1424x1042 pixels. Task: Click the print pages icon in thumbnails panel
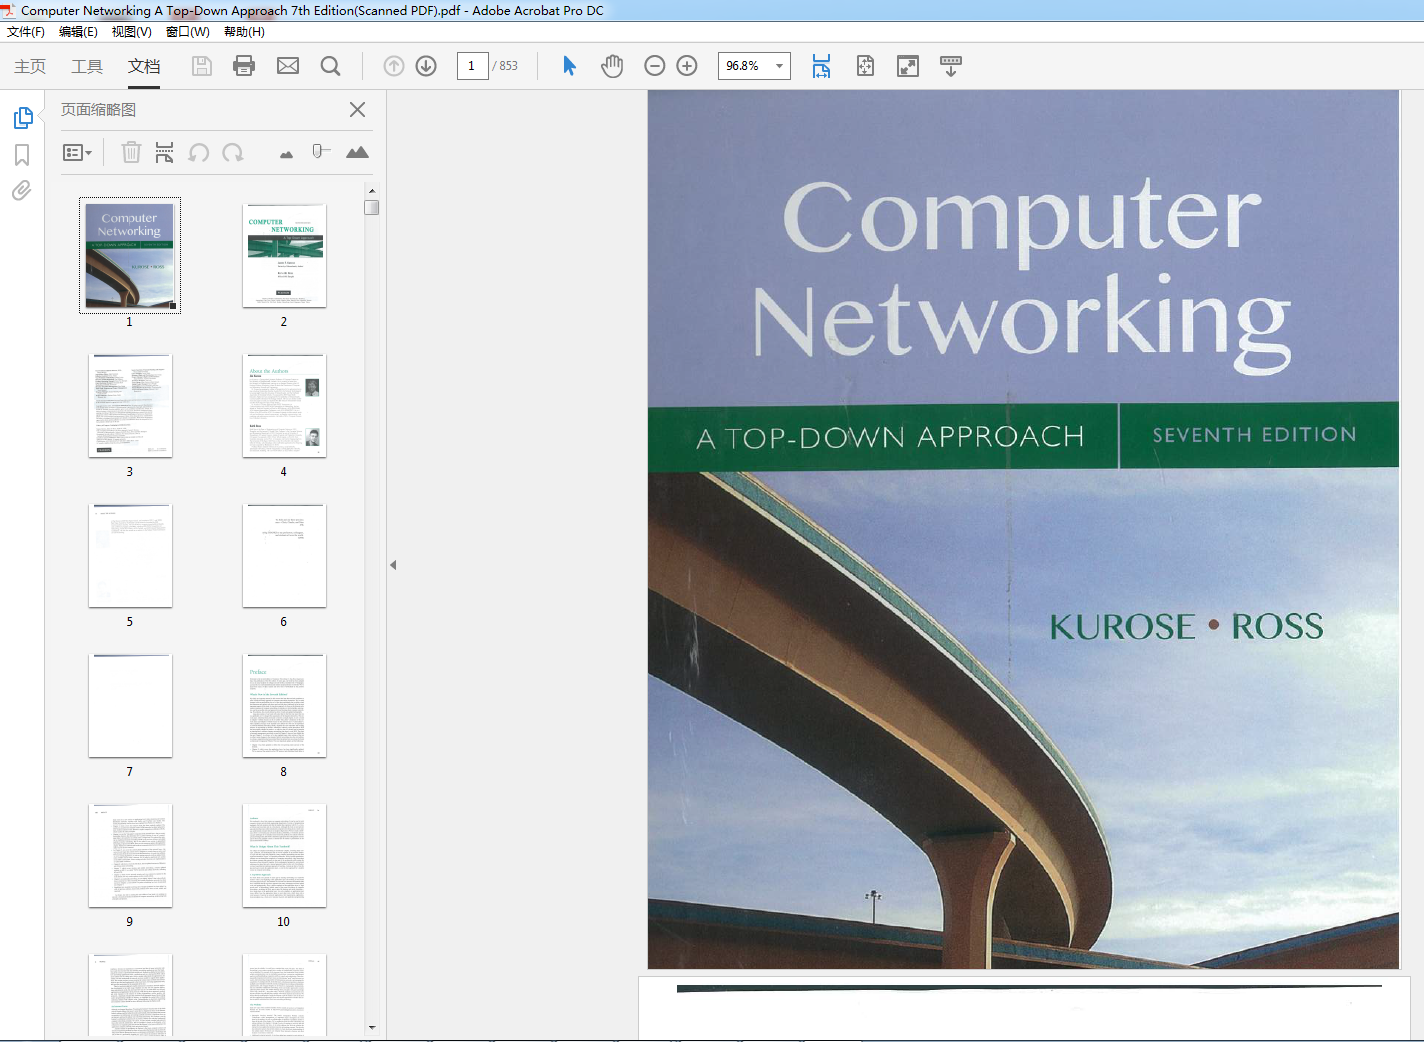point(164,152)
